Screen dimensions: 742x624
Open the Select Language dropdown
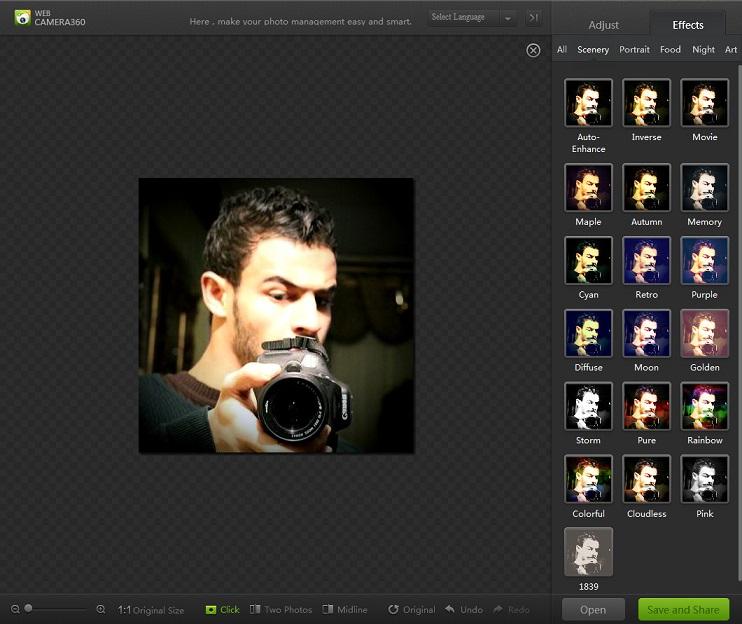pos(472,17)
